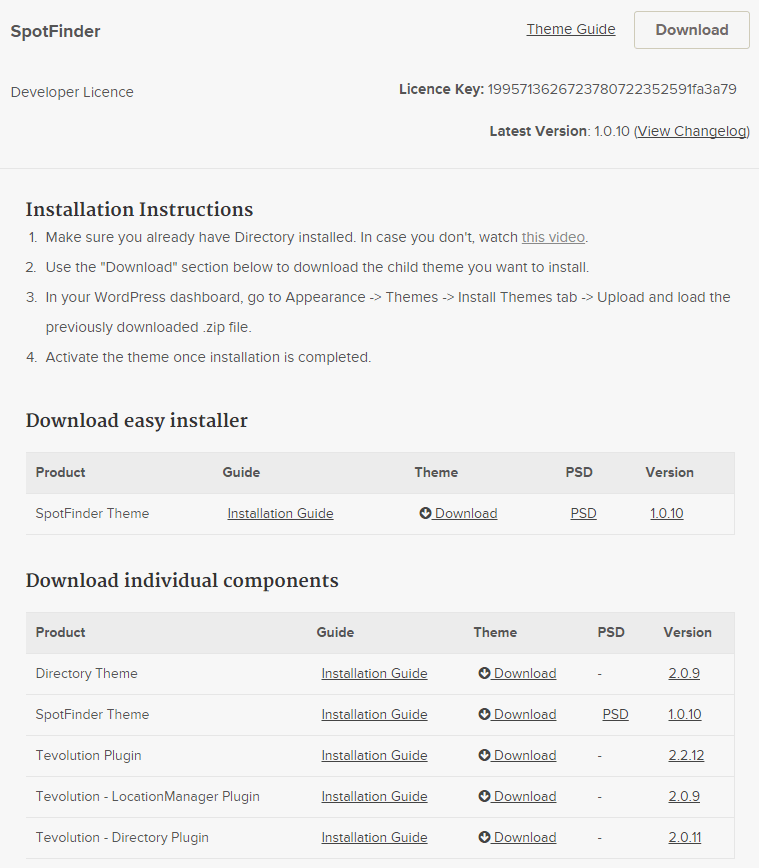Click the download icon for Tevolution Plugin
Screen dimensions: 759x868
(484, 755)
